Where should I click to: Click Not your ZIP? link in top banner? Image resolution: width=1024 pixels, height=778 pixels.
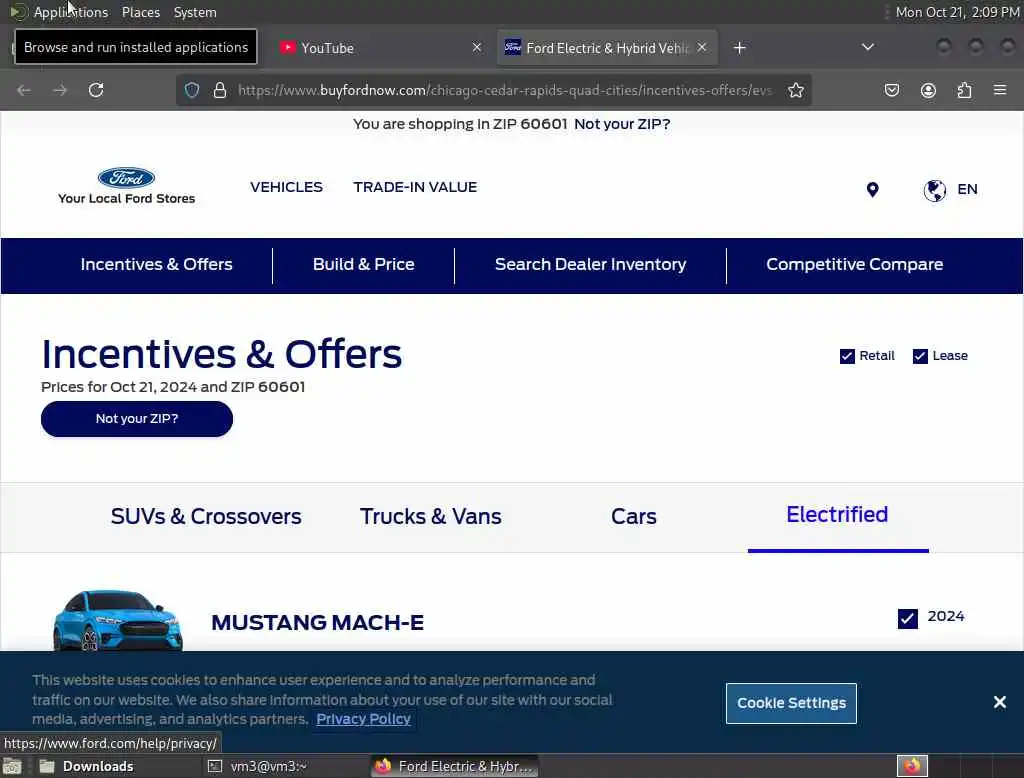pos(622,124)
